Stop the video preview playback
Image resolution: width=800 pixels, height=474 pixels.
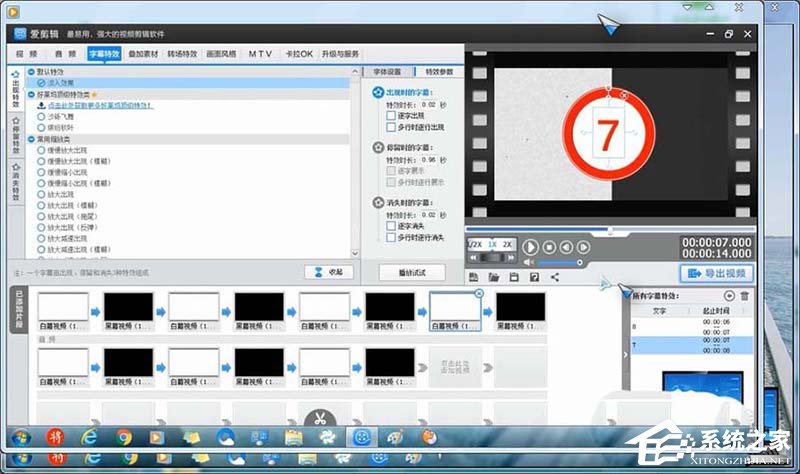(x=549, y=247)
